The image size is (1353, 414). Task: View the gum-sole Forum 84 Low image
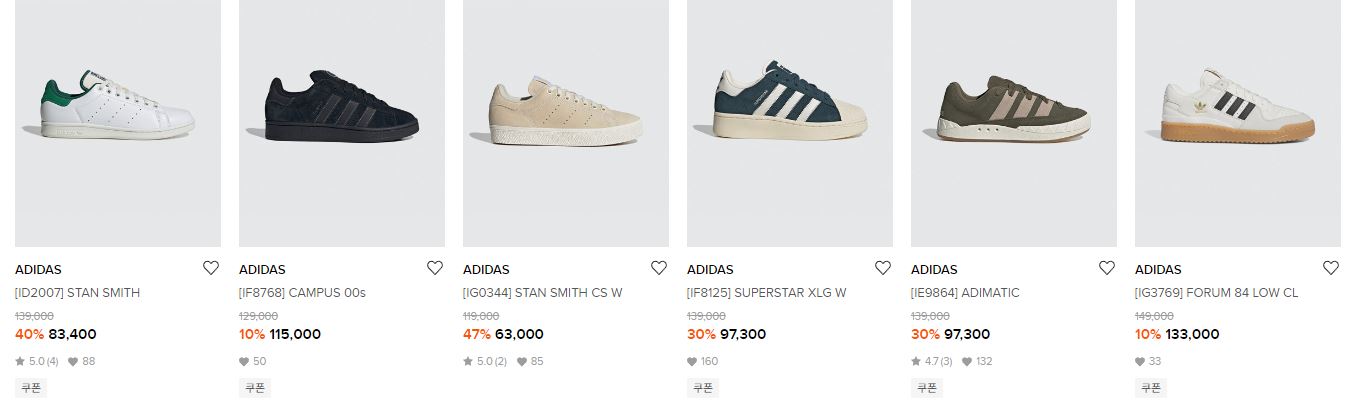1238,122
